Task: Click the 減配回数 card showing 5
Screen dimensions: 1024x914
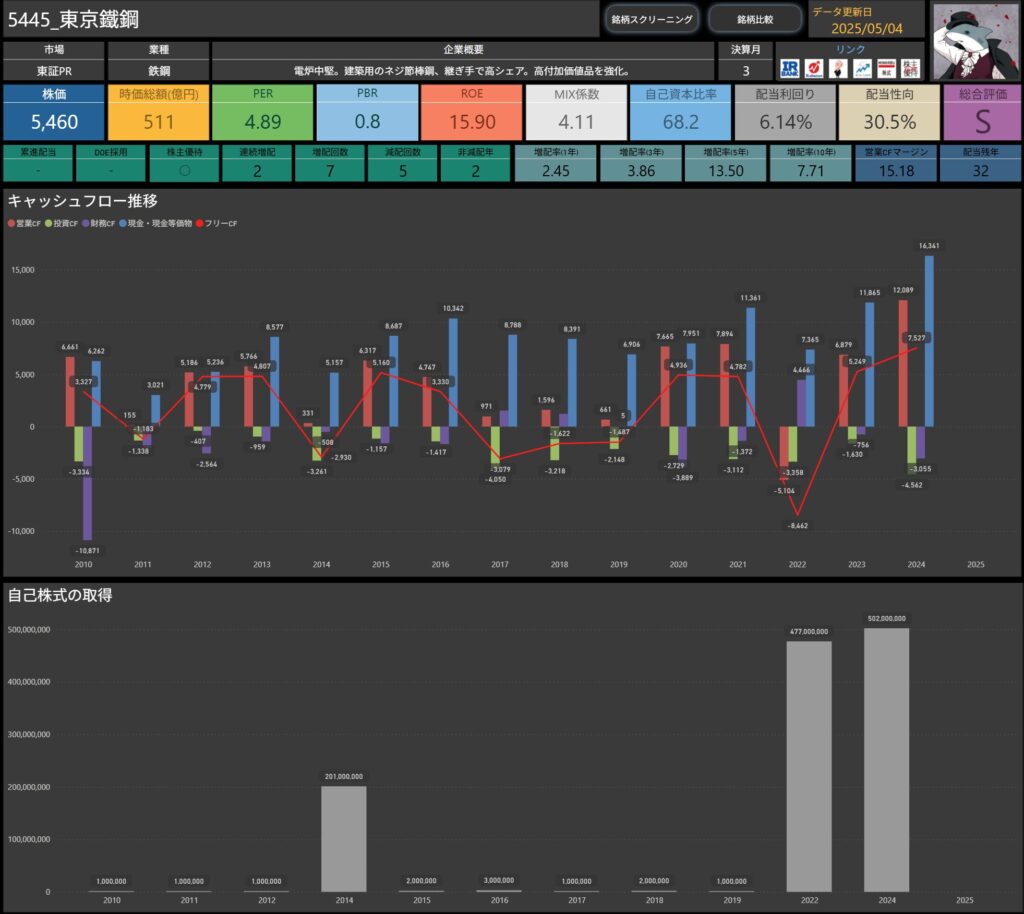Action: (x=403, y=163)
